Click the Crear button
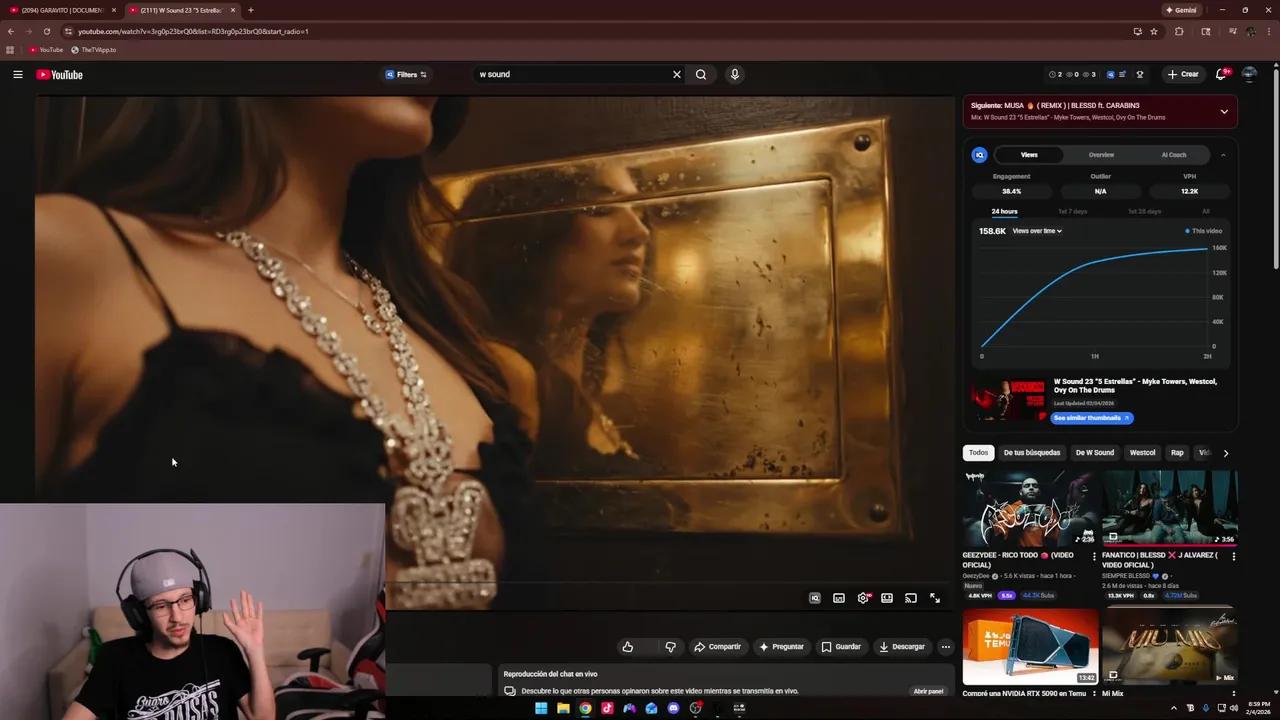Image resolution: width=1280 pixels, height=720 pixels. (x=1183, y=74)
